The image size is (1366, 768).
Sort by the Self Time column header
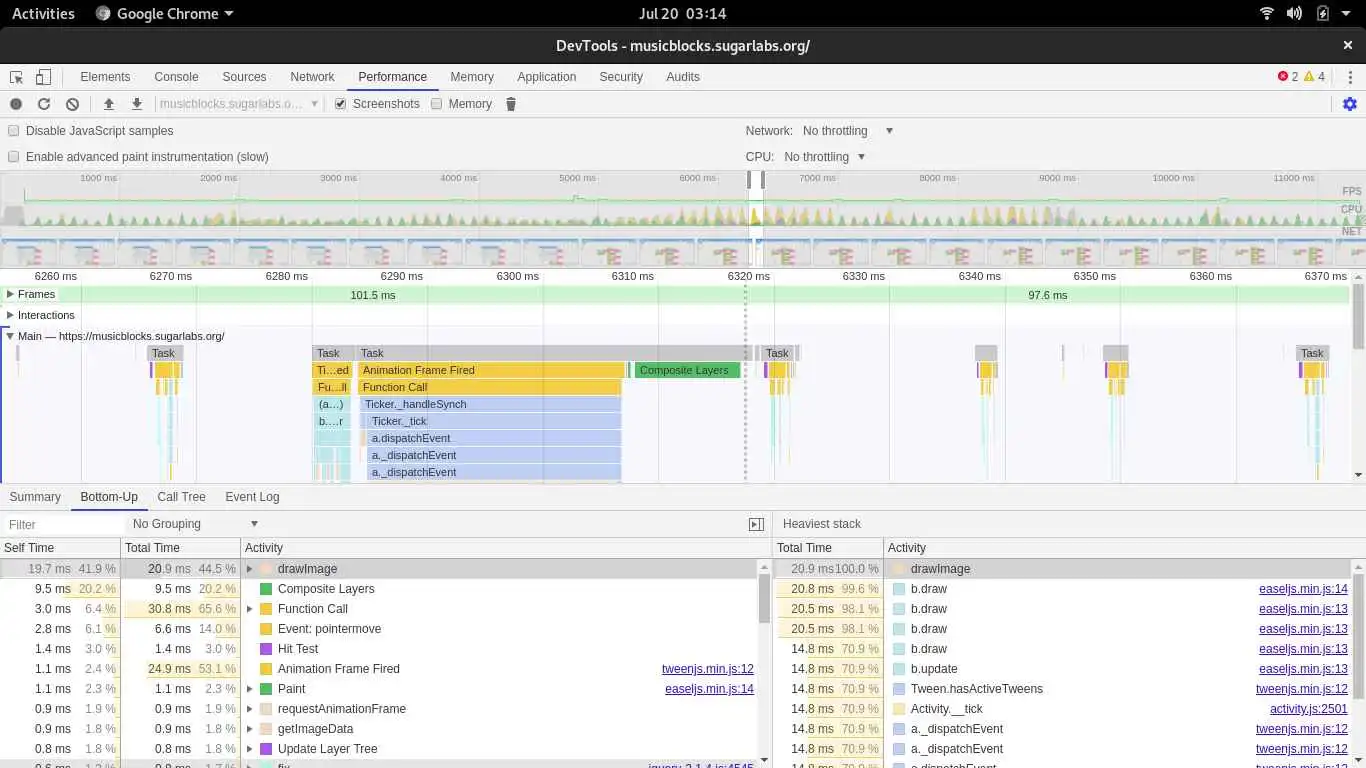tap(60, 548)
